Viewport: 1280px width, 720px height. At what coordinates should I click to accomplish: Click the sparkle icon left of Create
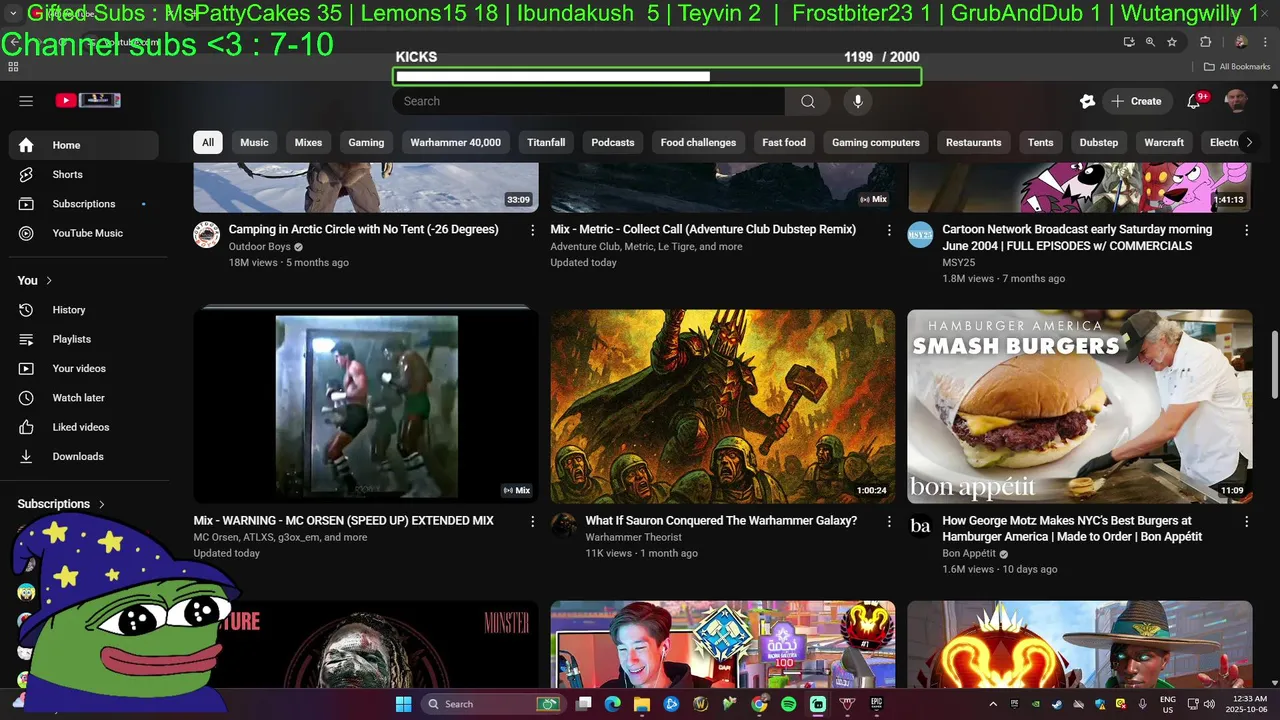tap(1087, 101)
